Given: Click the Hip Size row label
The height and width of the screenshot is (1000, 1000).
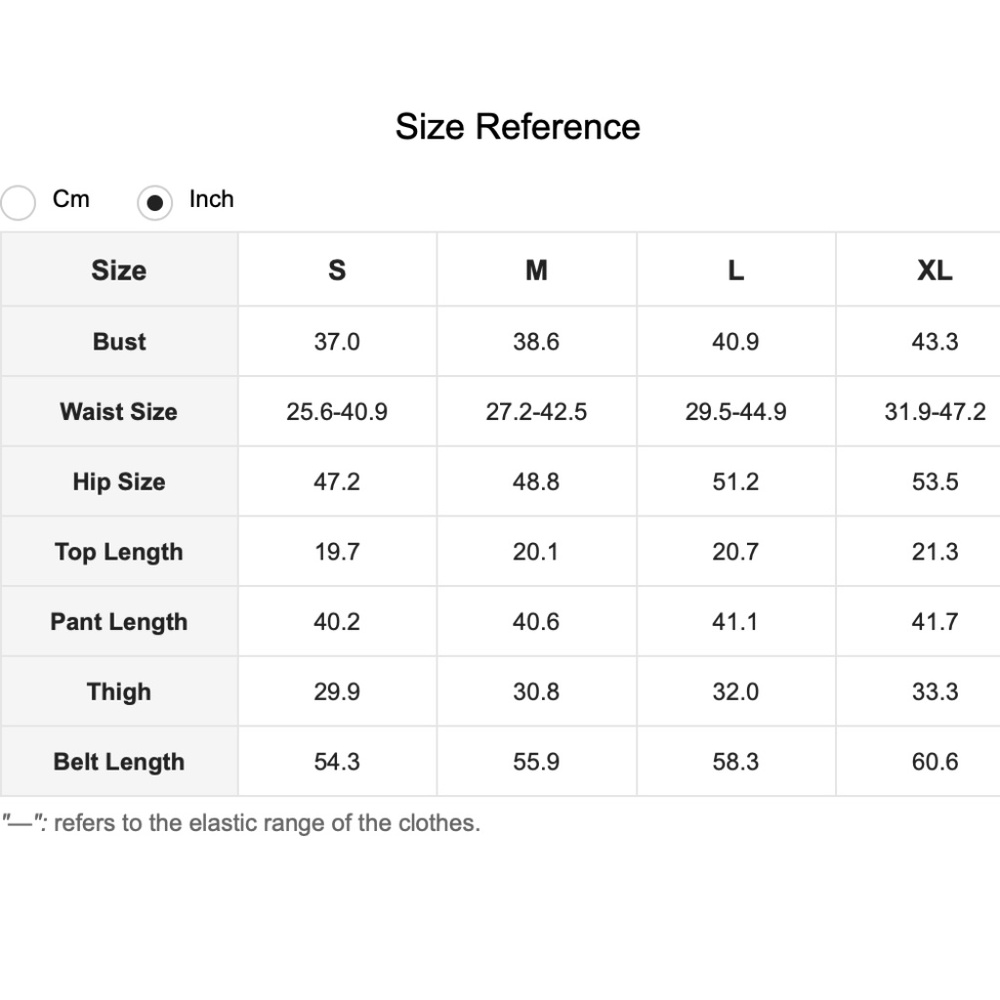Looking at the screenshot, I should (x=119, y=482).
